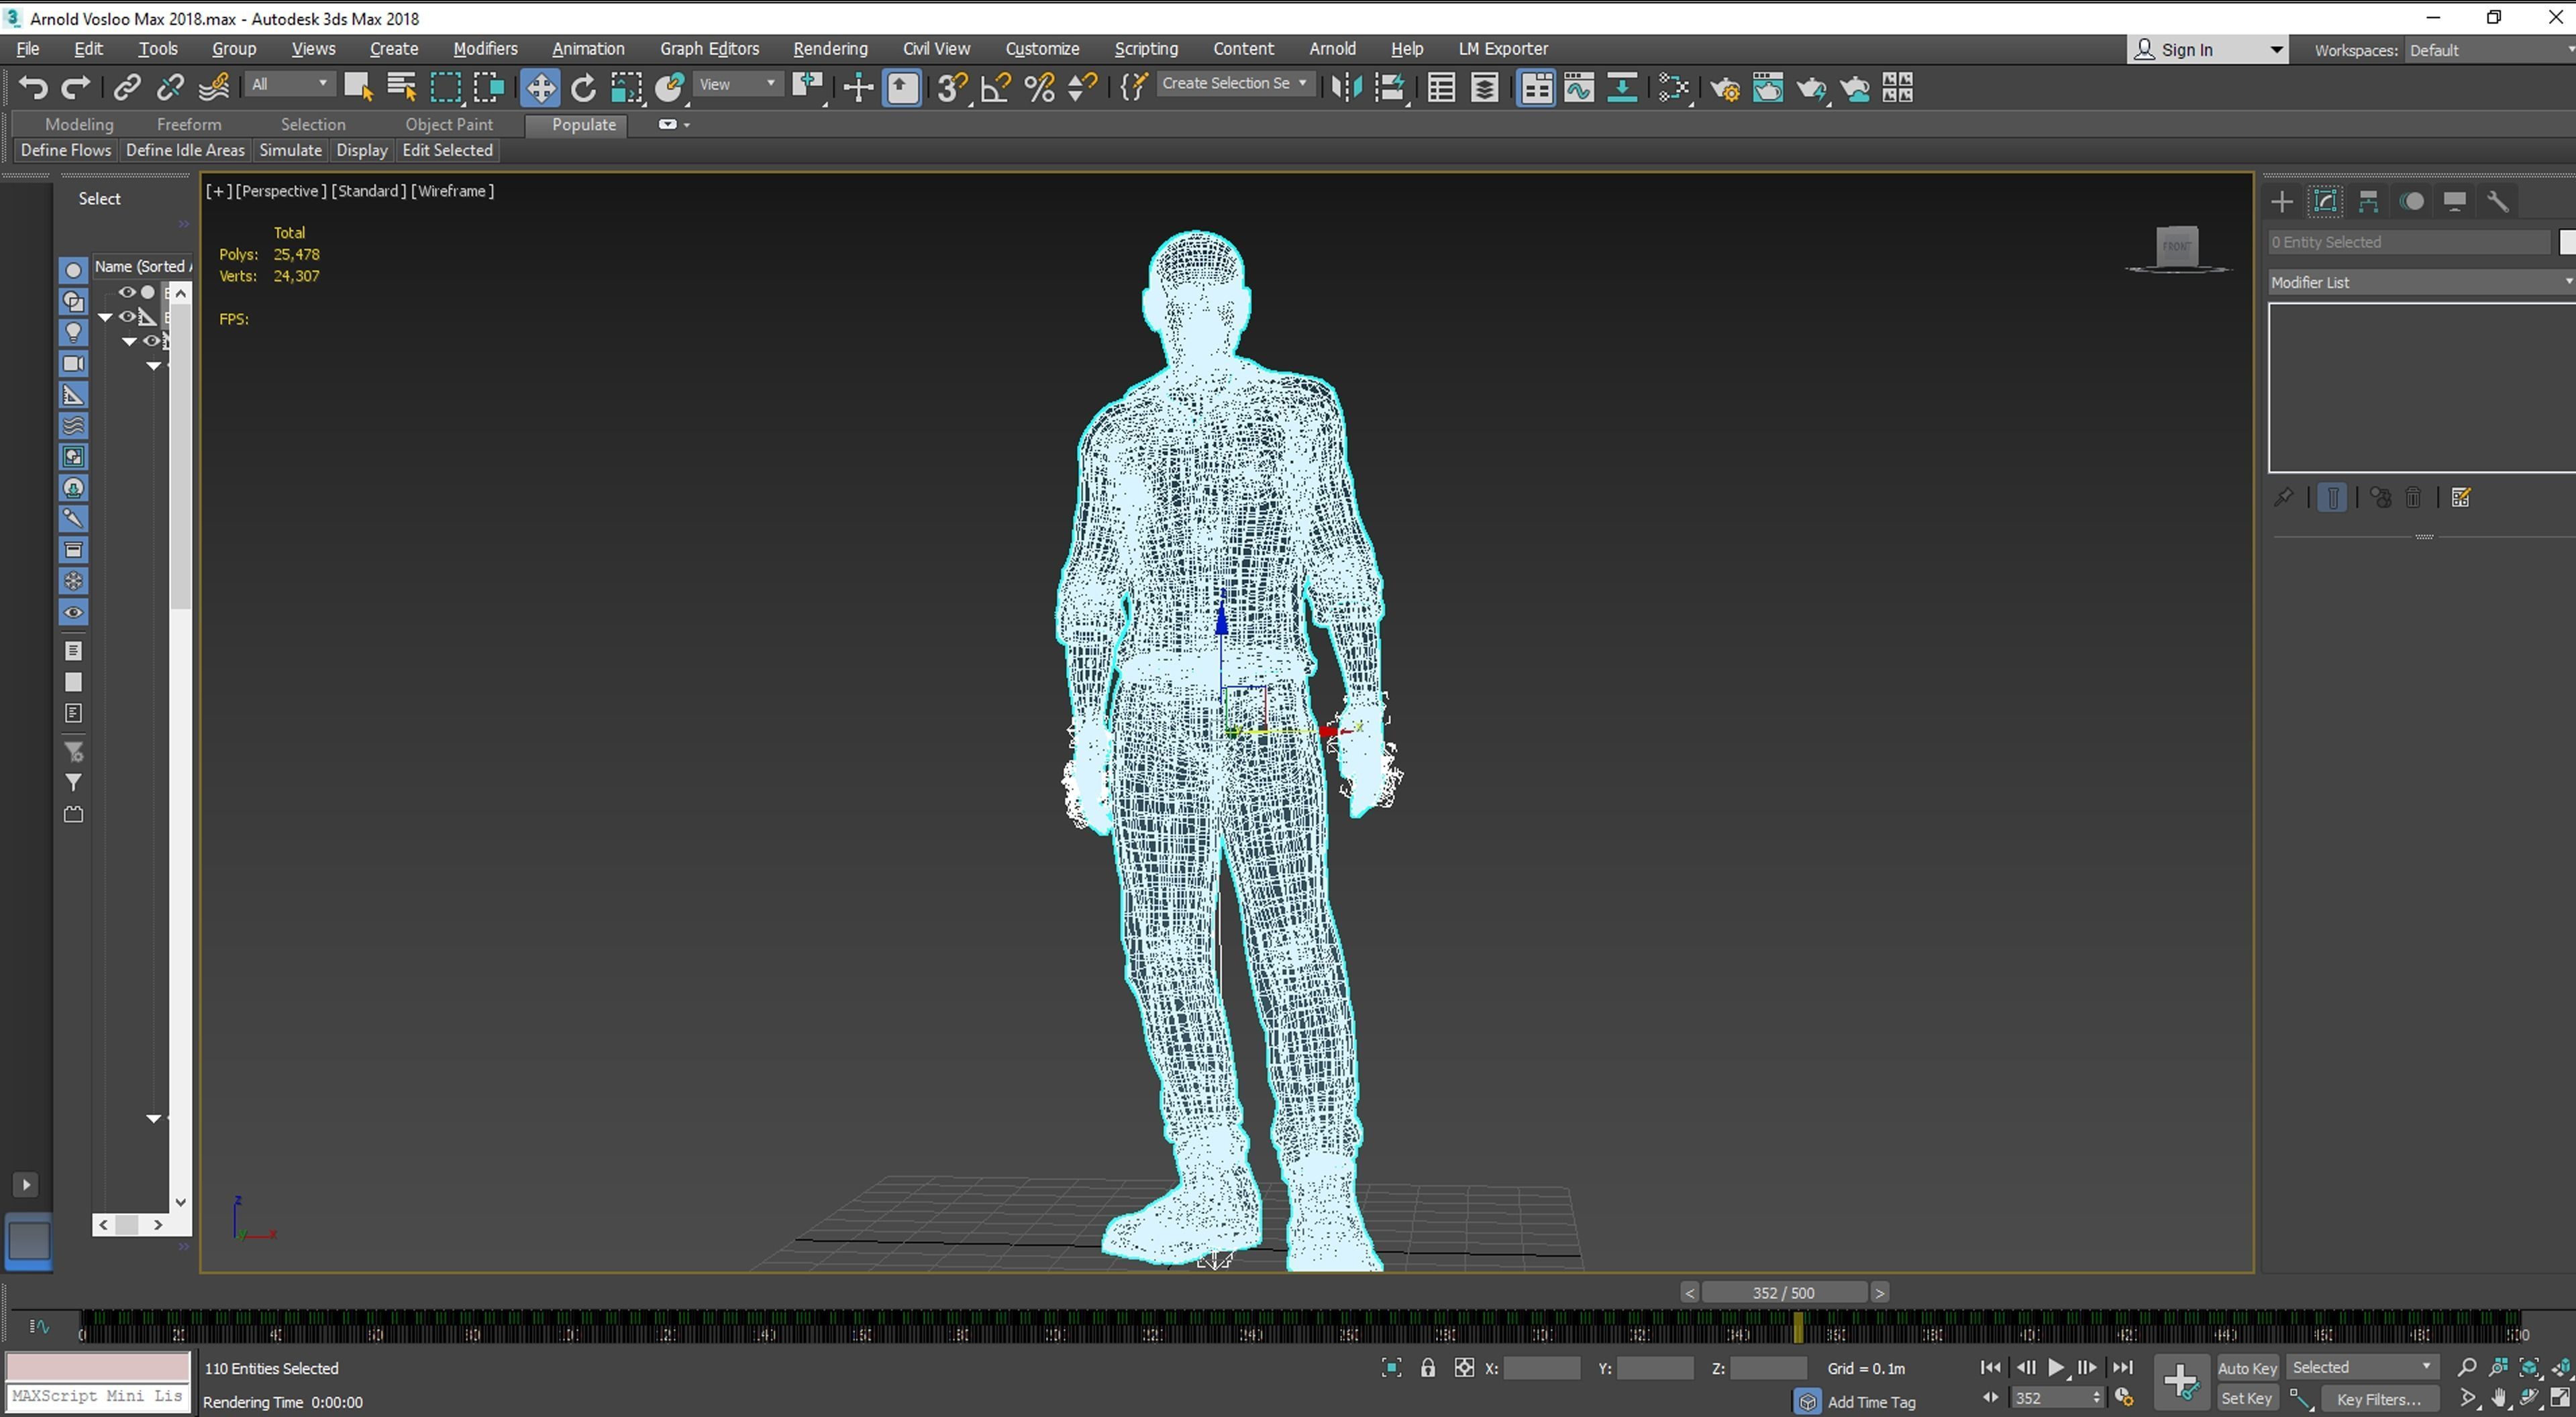Image resolution: width=2576 pixels, height=1417 pixels.
Task: Open the Utilities wrench panel tab
Action: point(2498,202)
